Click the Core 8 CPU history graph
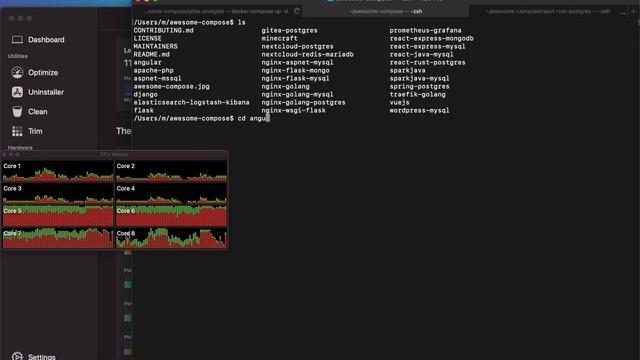This screenshot has width=640, height=360. click(x=171, y=238)
